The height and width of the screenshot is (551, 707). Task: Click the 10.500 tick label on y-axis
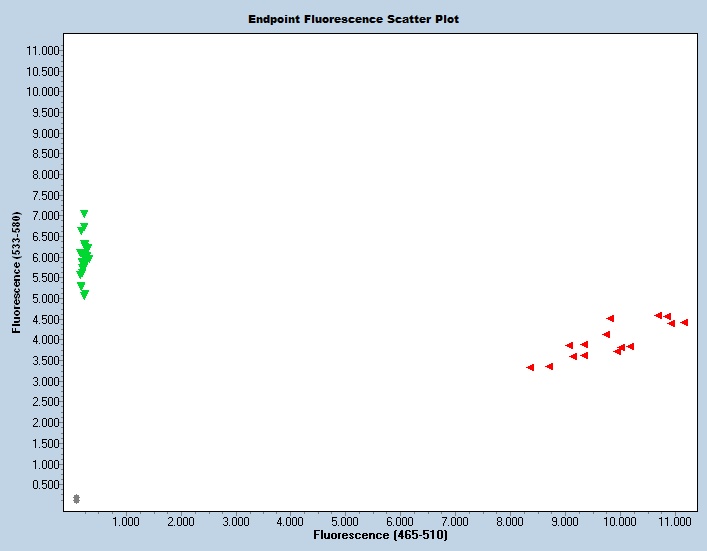click(42, 71)
